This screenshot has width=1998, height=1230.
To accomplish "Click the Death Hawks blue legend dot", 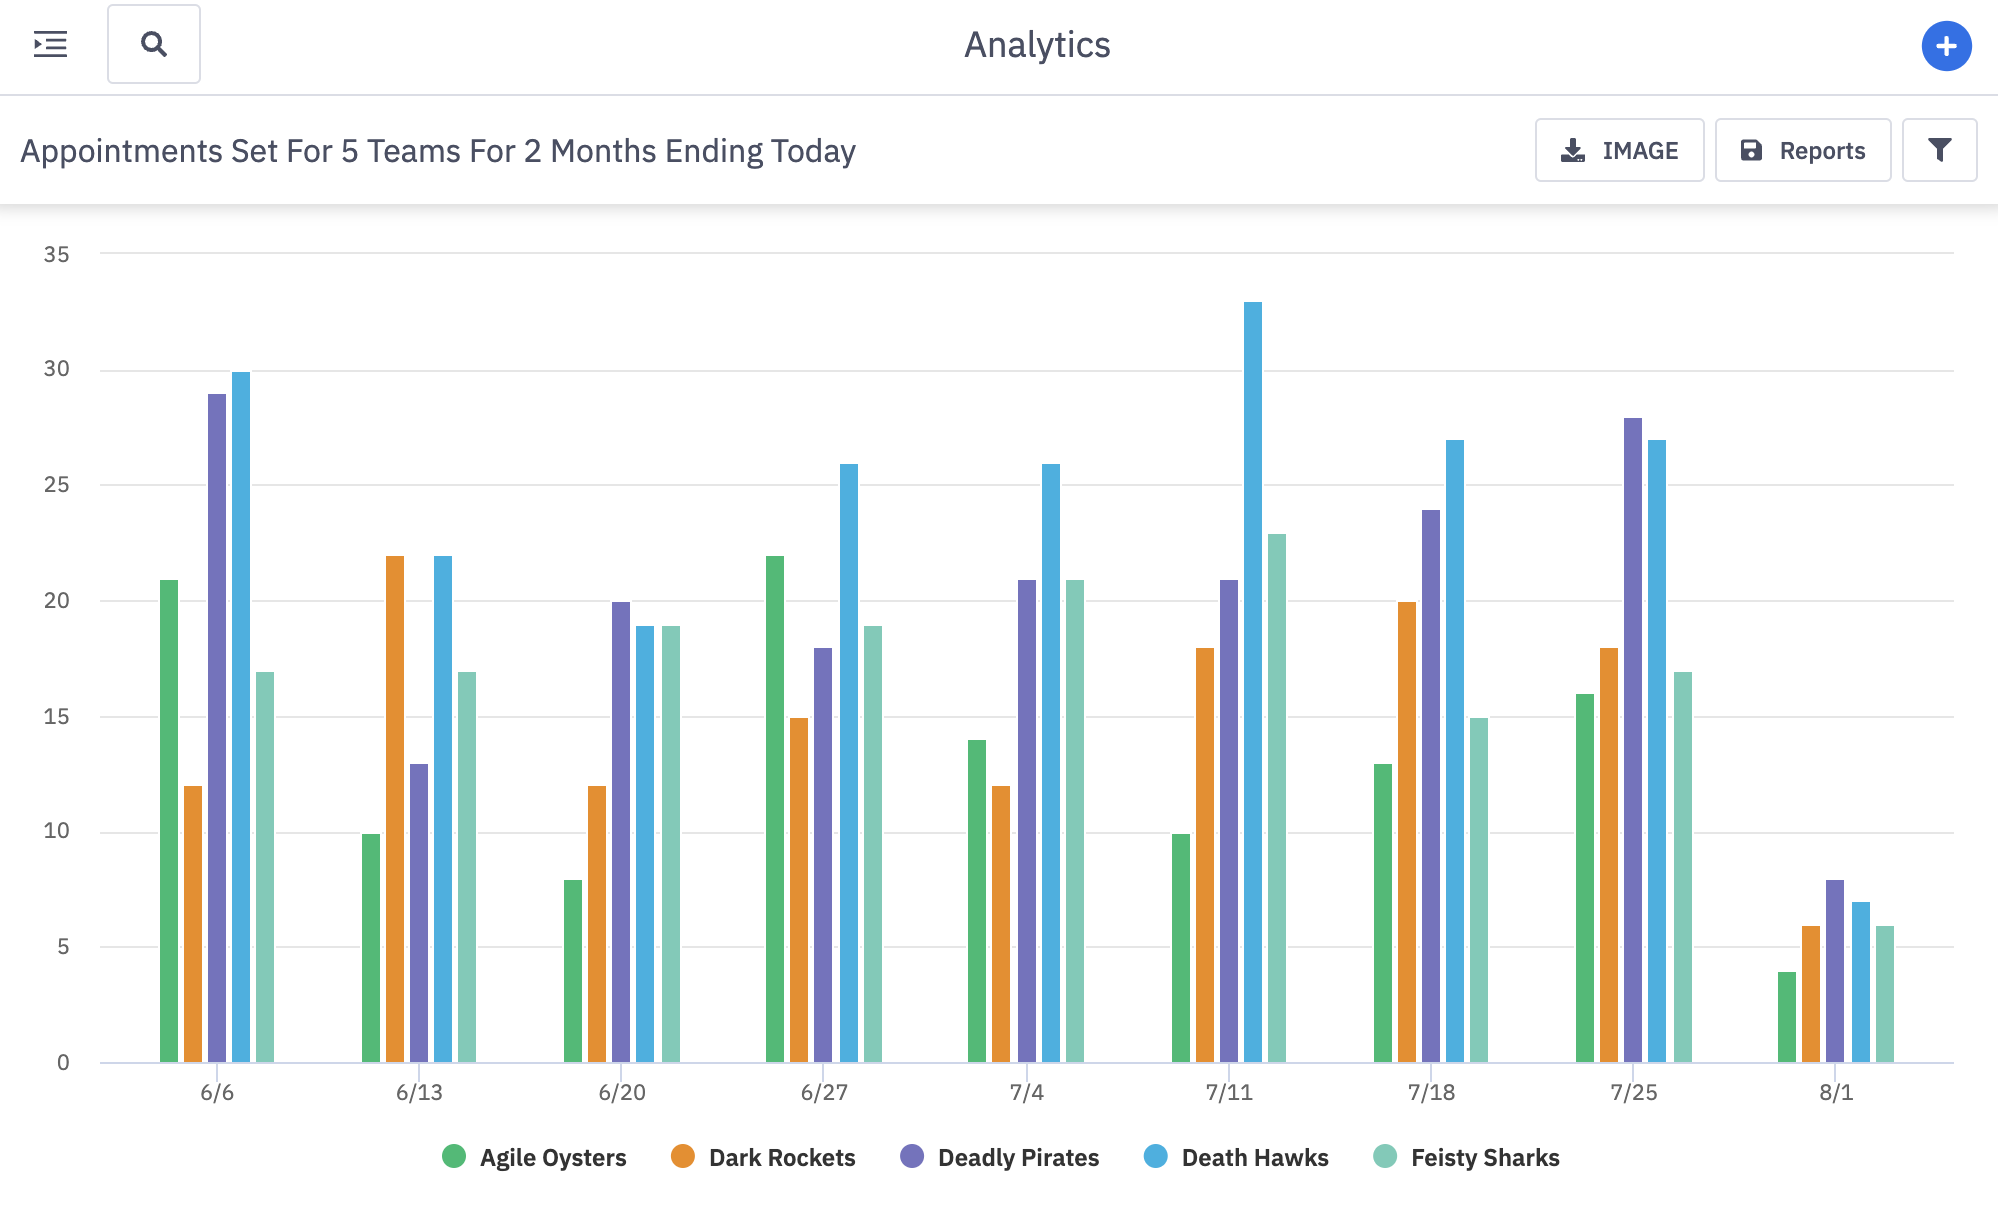I will coord(1156,1157).
